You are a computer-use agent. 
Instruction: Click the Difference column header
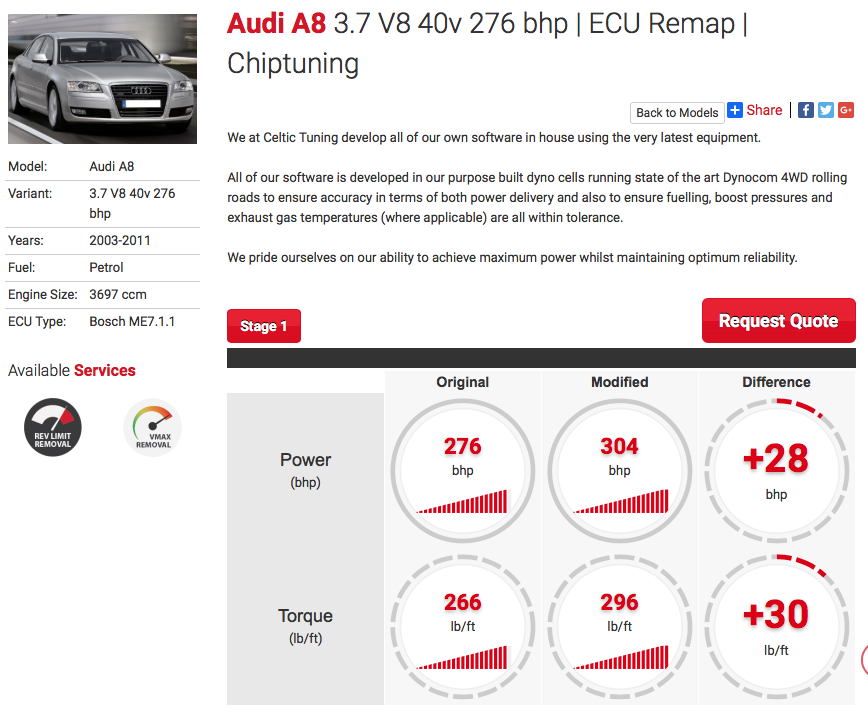[x=776, y=382]
